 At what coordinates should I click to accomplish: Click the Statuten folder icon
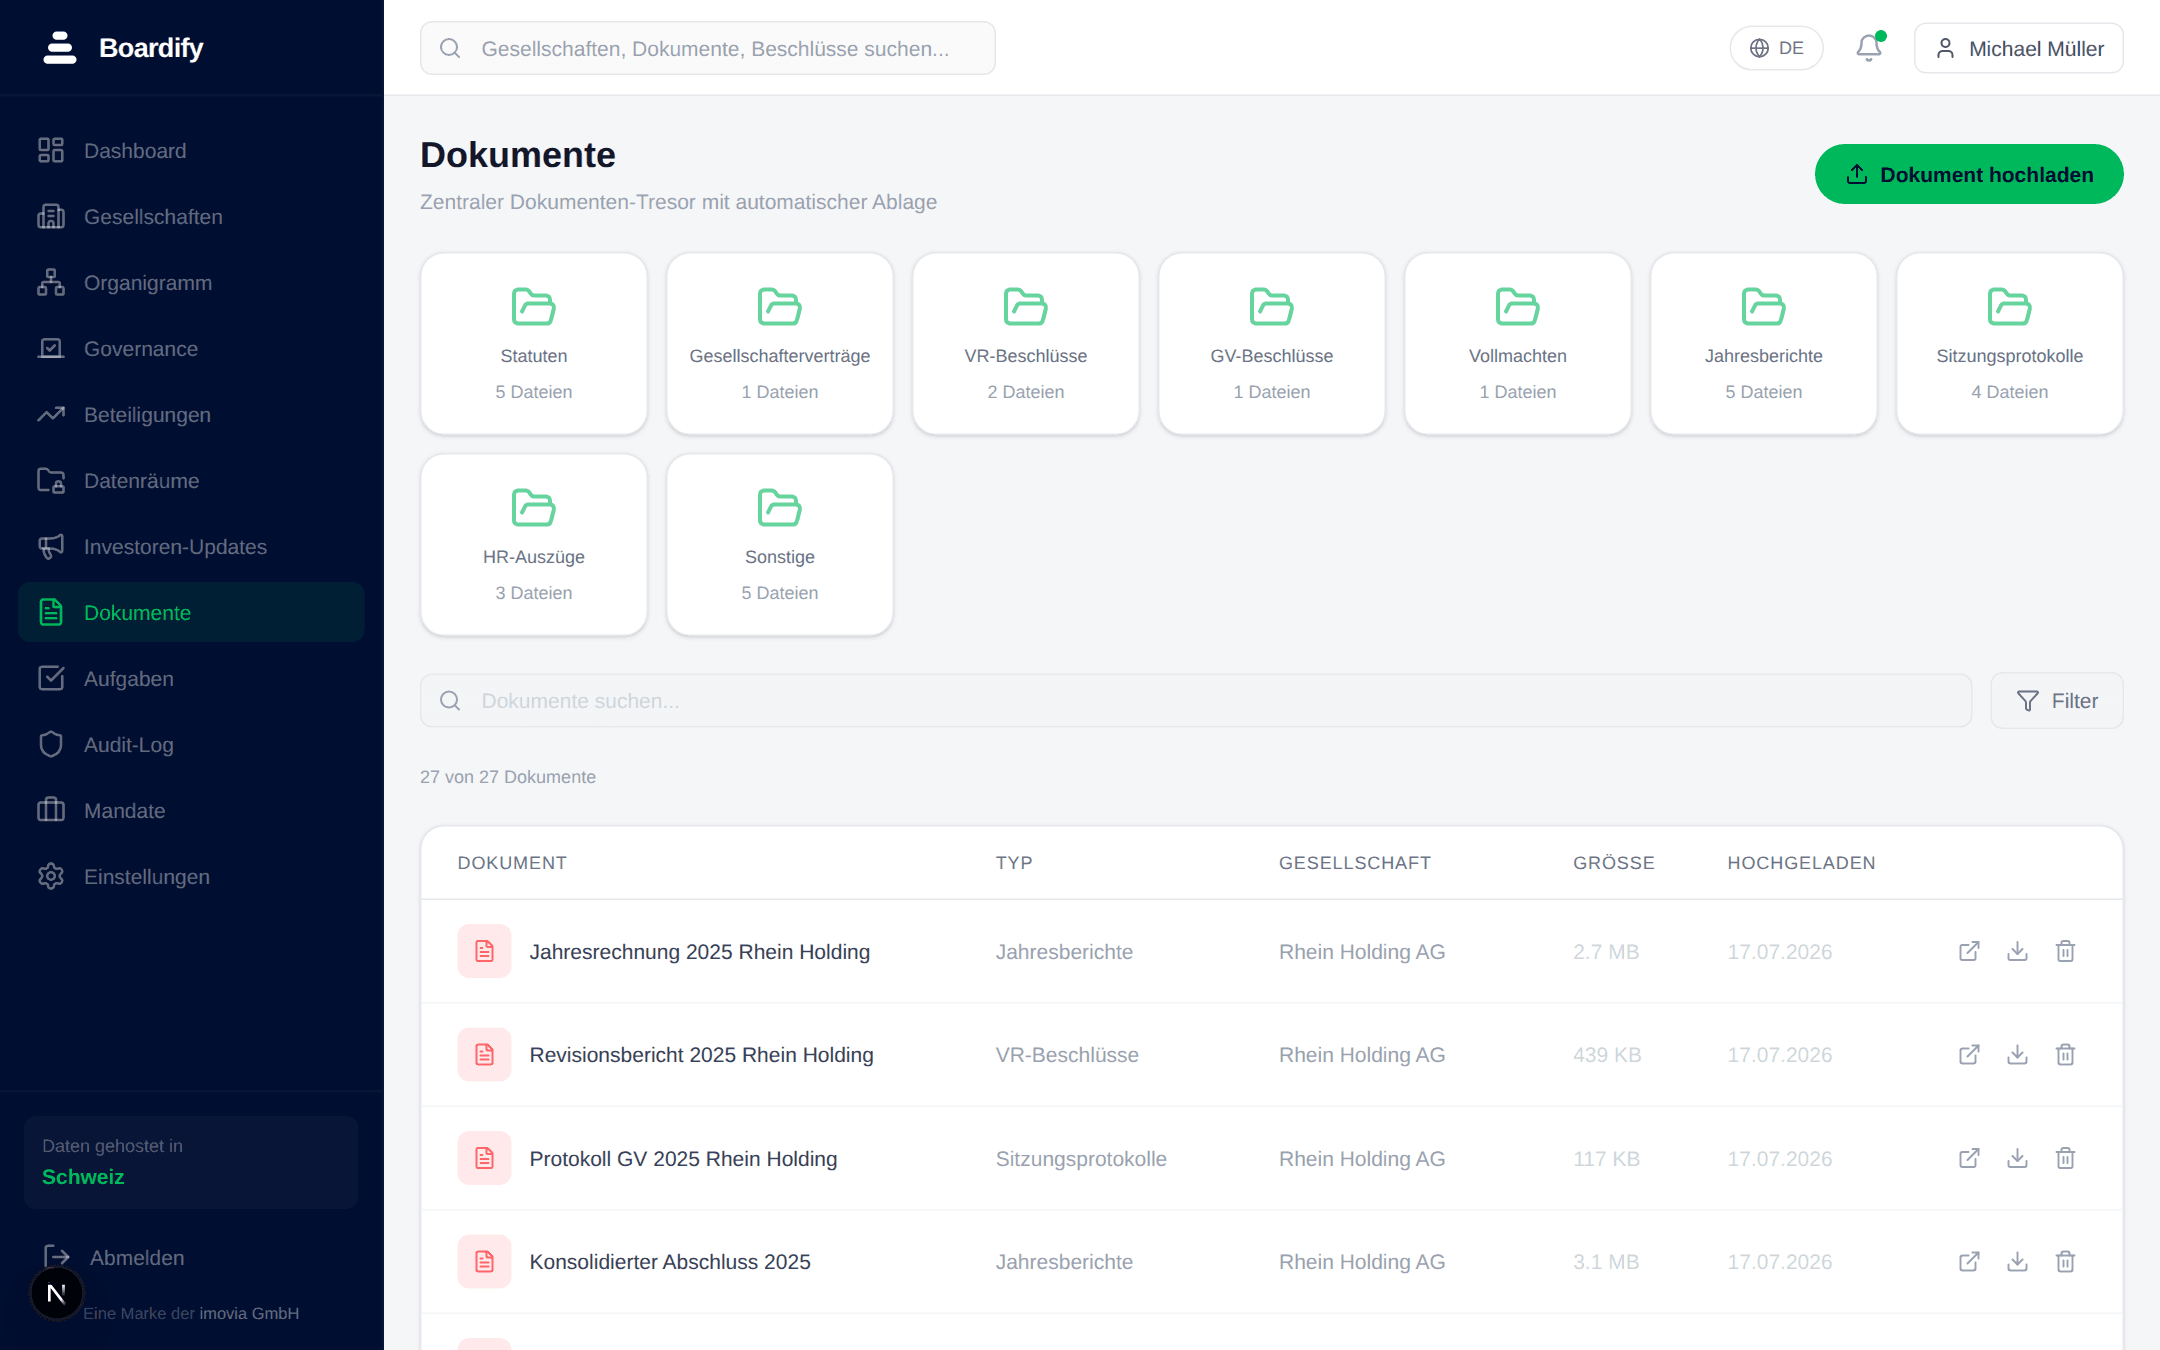[534, 306]
